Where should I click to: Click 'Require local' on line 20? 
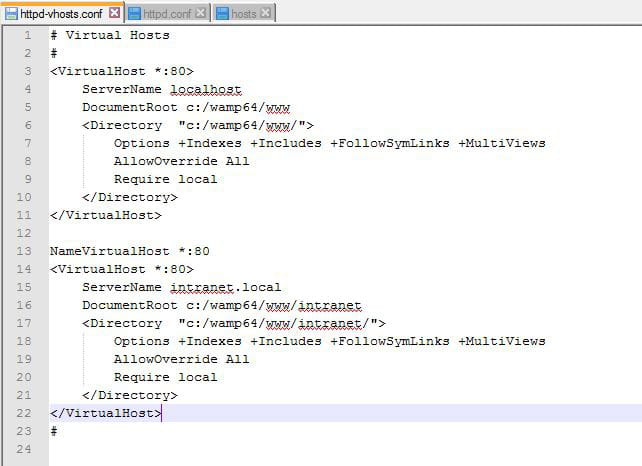tap(165, 377)
